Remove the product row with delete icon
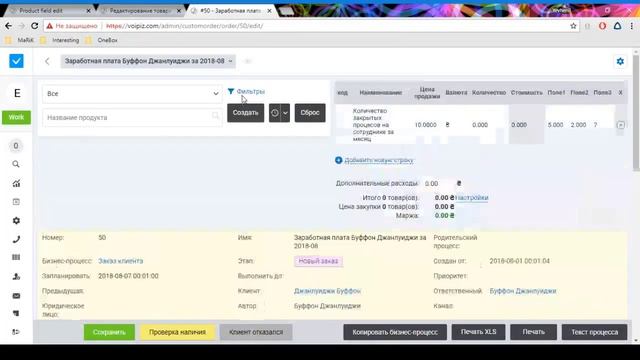This screenshot has width=640, height=360. (620, 125)
